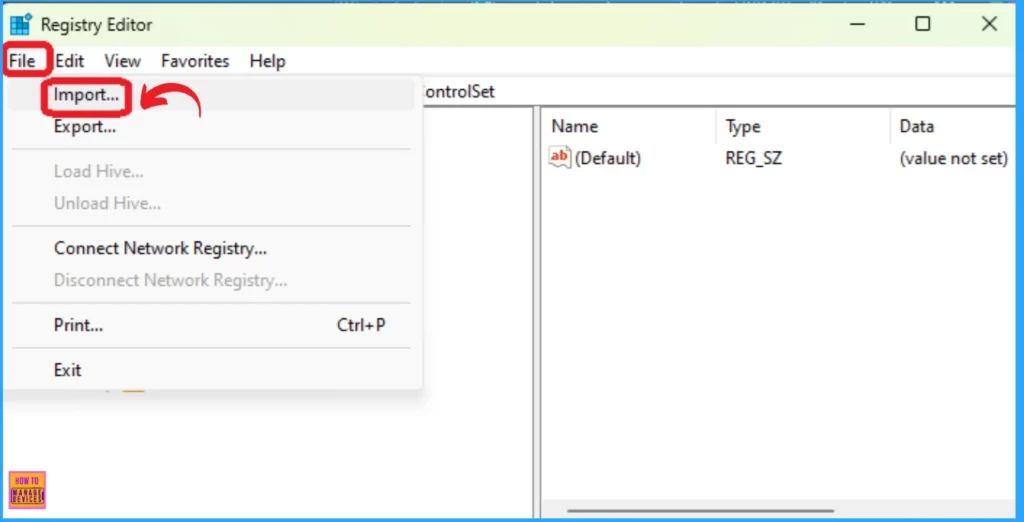Open the Favorites menu
1024x522 pixels.
click(195, 61)
